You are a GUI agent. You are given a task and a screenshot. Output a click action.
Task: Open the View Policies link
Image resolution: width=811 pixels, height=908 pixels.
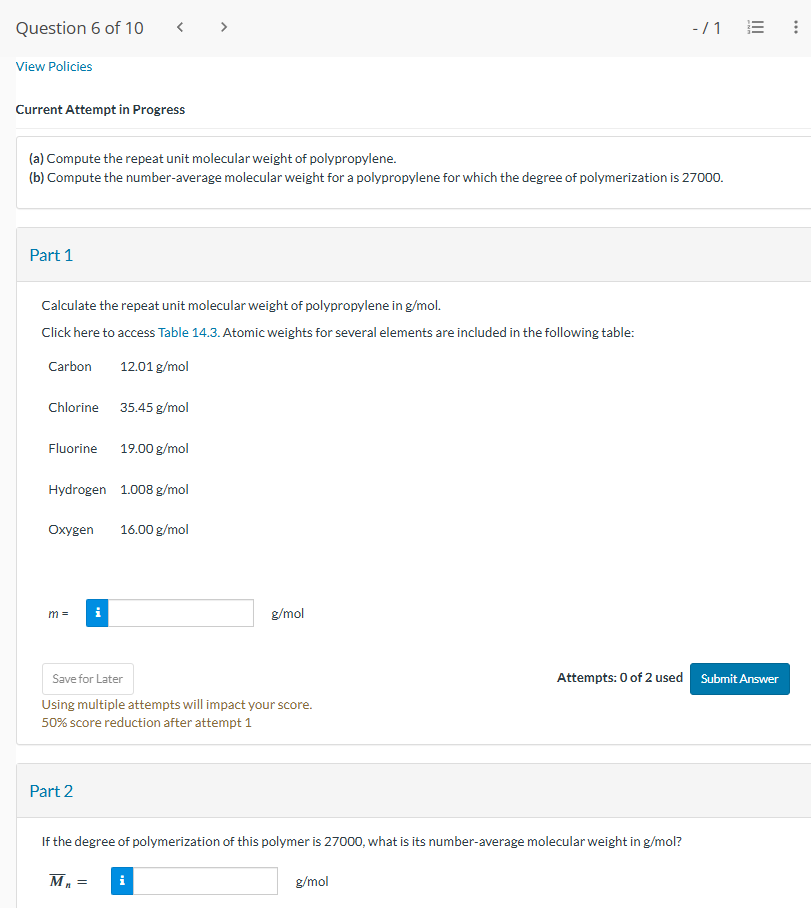(x=54, y=66)
